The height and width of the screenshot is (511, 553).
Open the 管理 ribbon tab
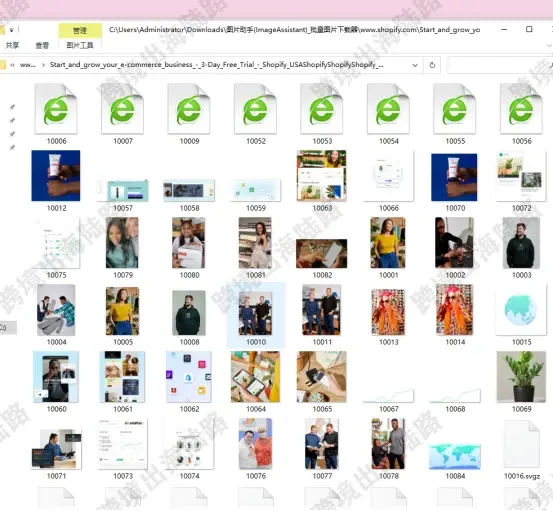pyautogui.click(x=80, y=30)
